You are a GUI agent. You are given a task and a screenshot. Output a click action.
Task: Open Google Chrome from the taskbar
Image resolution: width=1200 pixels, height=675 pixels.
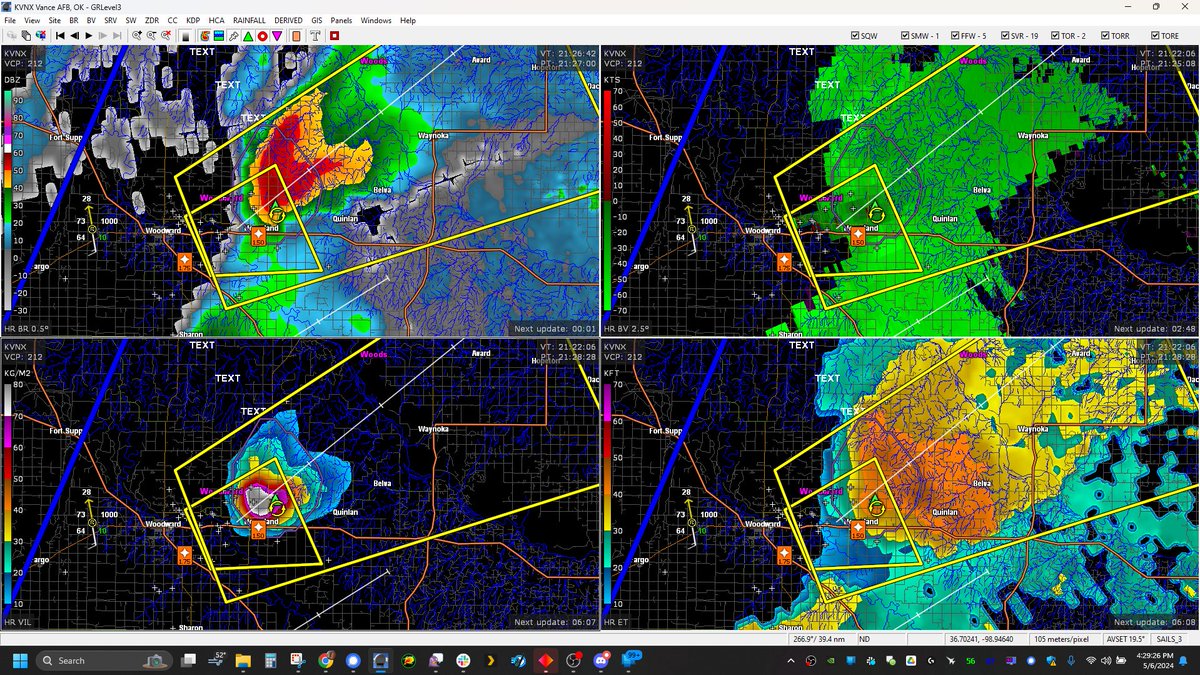[x=325, y=661]
